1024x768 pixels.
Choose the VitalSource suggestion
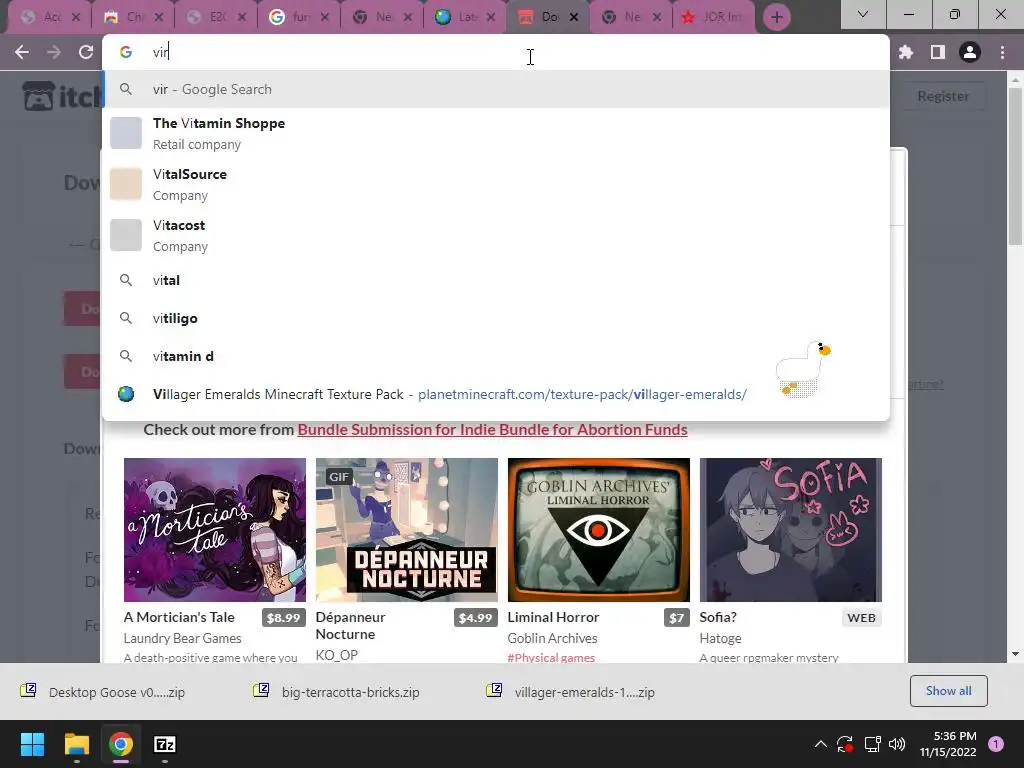click(495, 184)
